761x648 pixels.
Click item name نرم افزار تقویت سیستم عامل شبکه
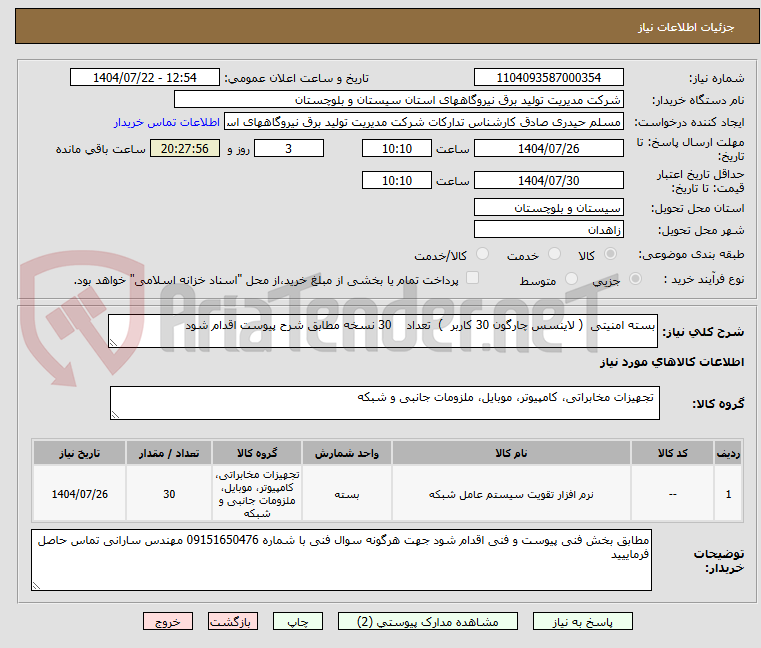[x=511, y=495]
